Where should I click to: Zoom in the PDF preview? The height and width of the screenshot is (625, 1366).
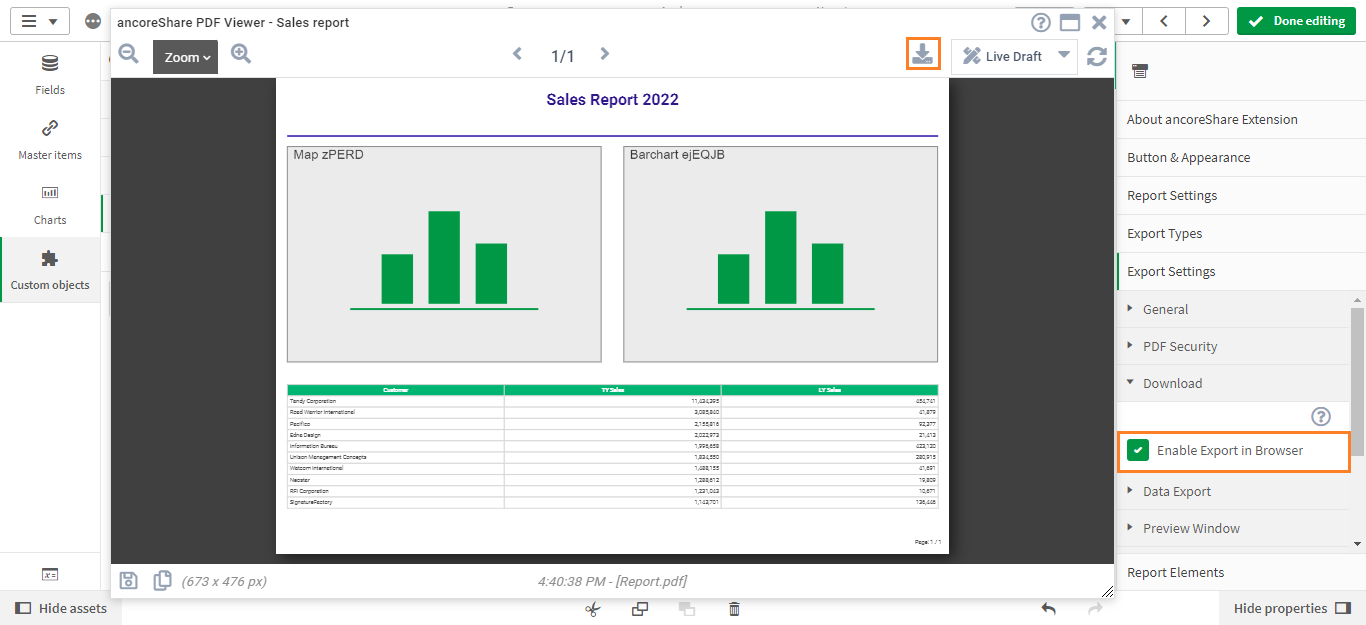(241, 54)
